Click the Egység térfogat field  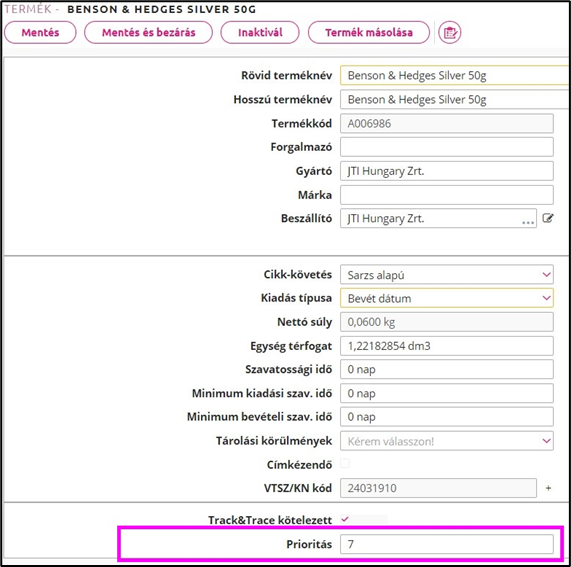[446, 346]
